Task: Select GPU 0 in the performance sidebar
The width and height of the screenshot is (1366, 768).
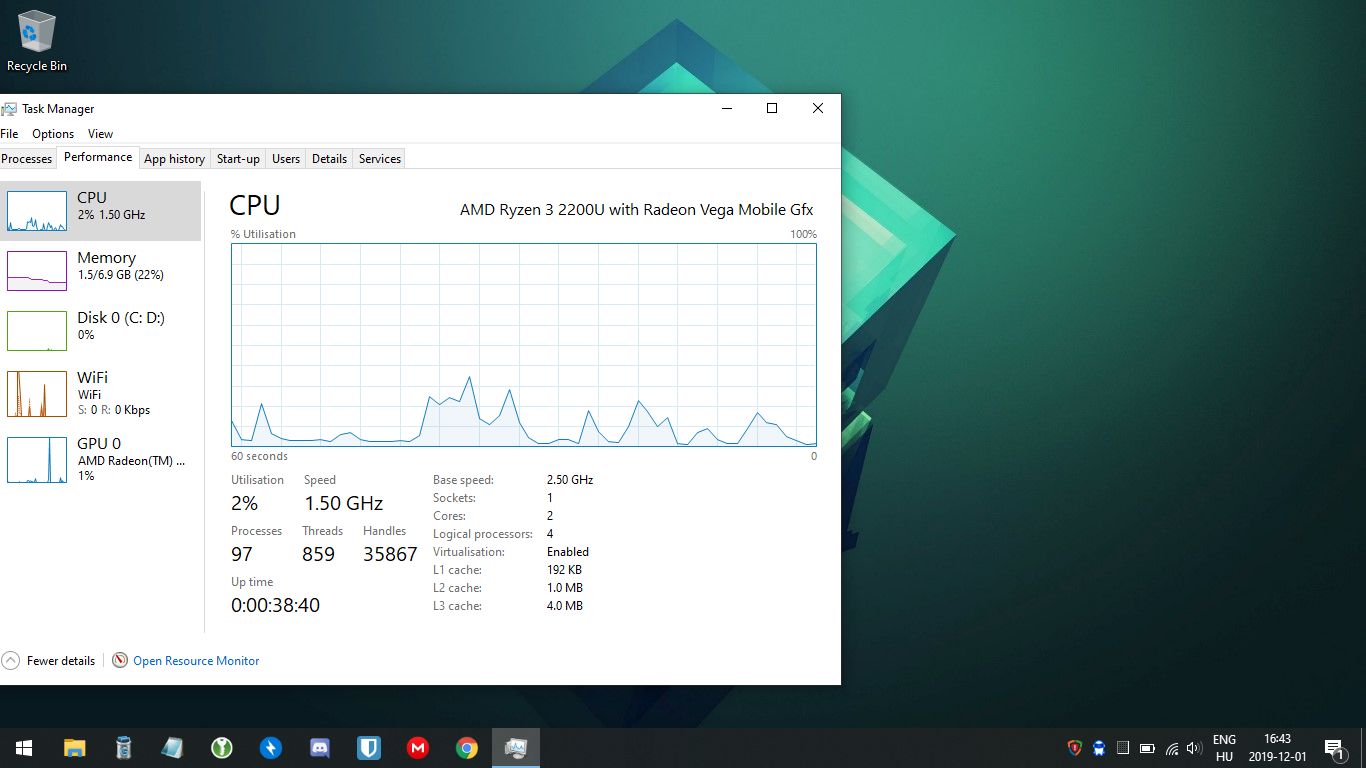Action: pos(100,459)
